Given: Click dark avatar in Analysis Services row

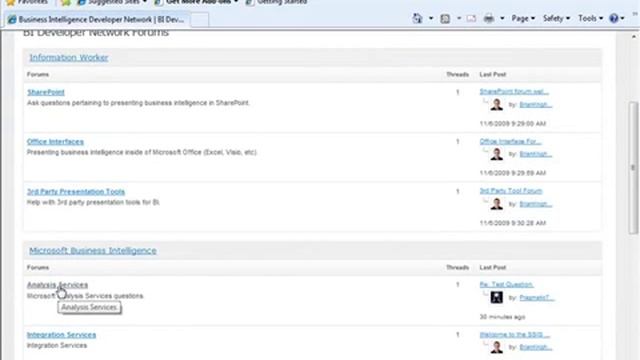Looking at the screenshot, I should (x=496, y=297).
